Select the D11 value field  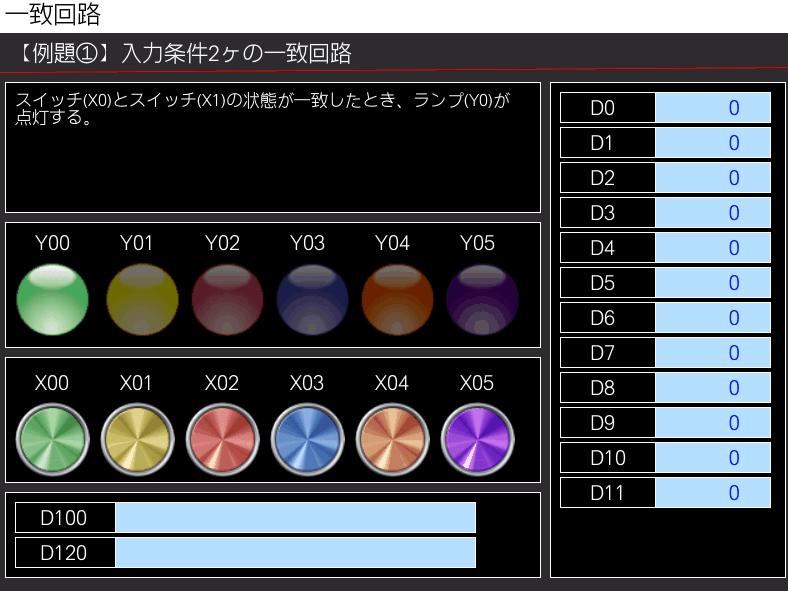pyautogui.click(x=713, y=492)
